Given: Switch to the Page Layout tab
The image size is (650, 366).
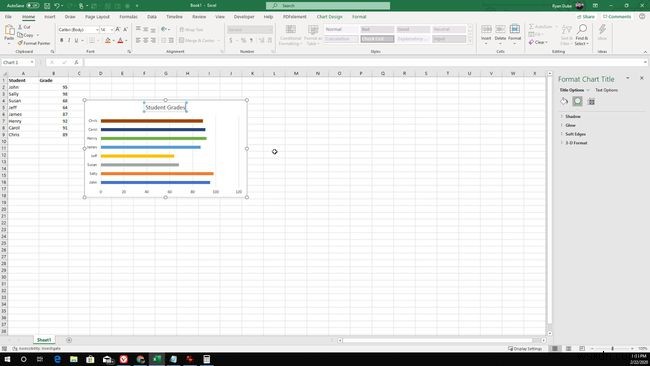Looking at the screenshot, I should click(x=97, y=17).
